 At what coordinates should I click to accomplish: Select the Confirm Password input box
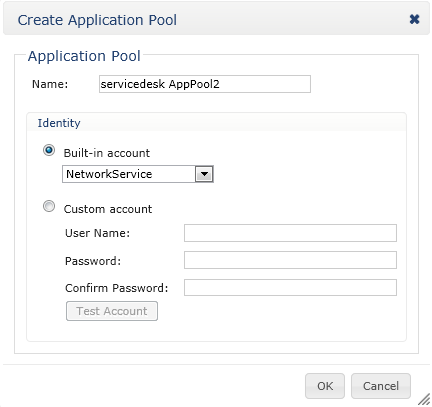290,287
